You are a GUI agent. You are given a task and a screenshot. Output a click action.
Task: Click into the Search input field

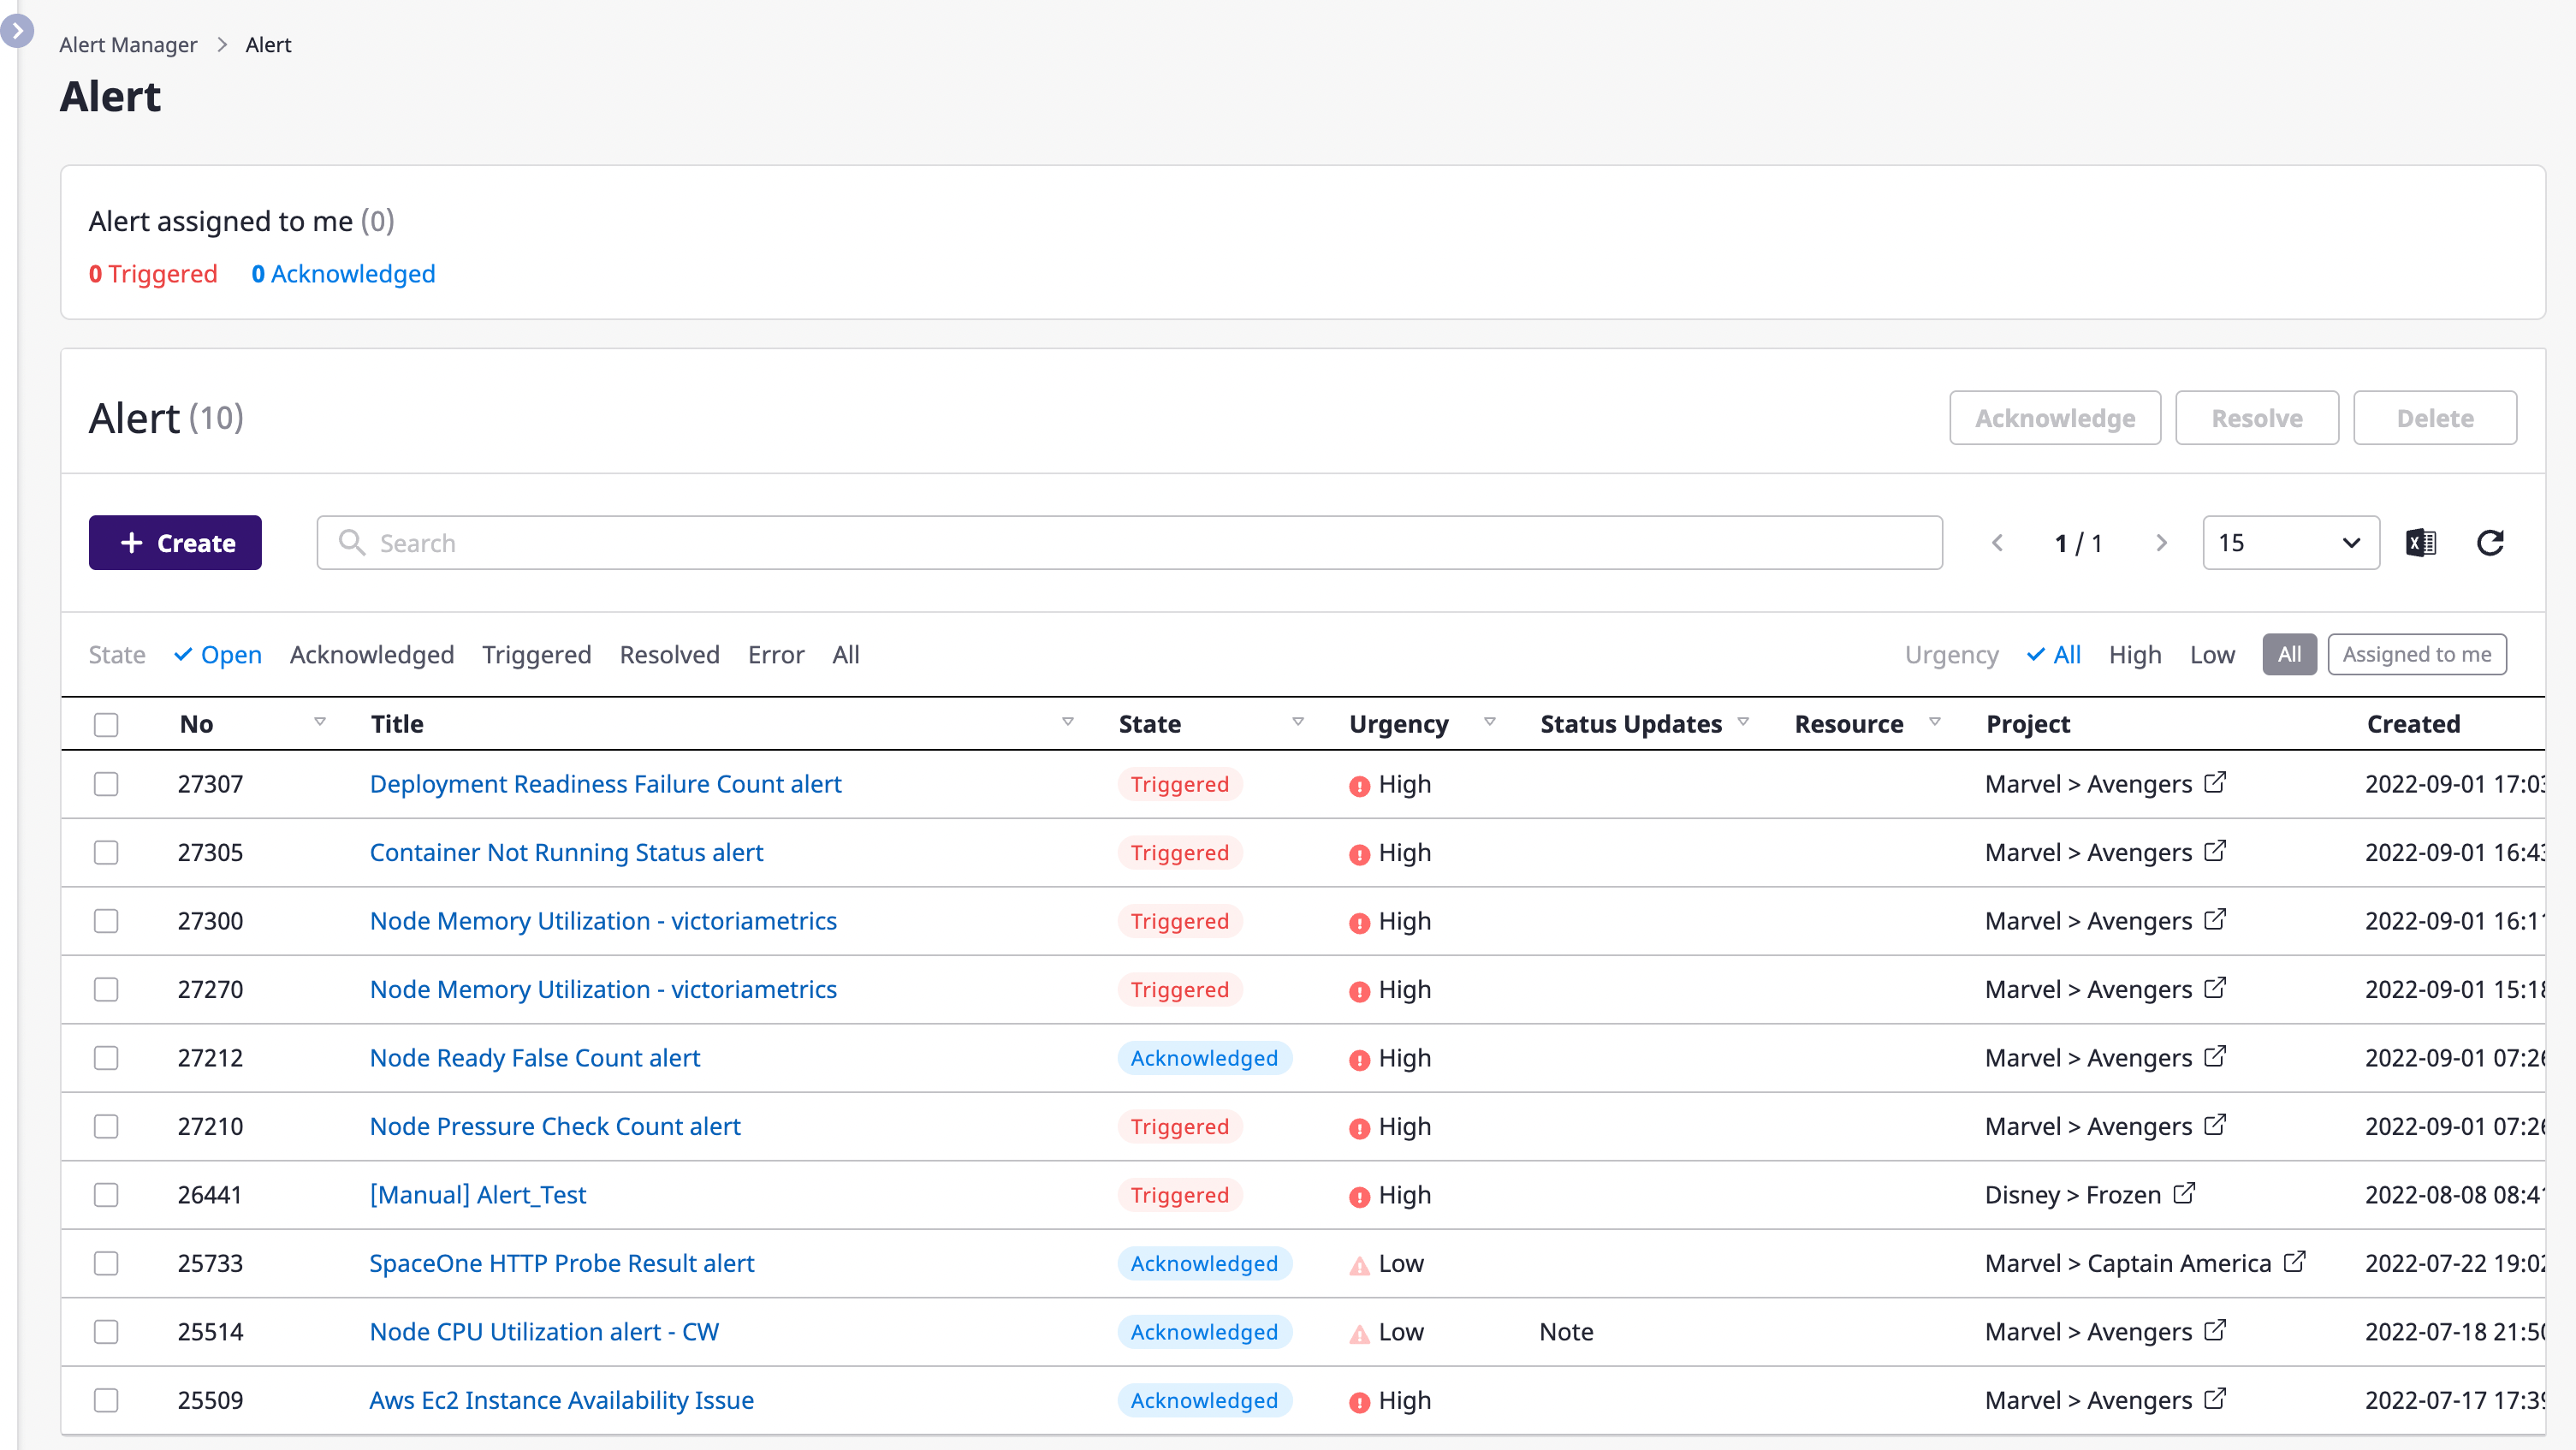pyautogui.click(x=1130, y=543)
